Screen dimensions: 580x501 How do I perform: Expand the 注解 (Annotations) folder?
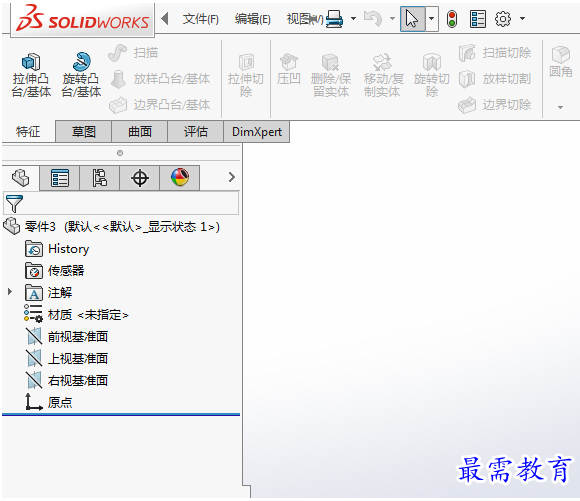point(10,292)
